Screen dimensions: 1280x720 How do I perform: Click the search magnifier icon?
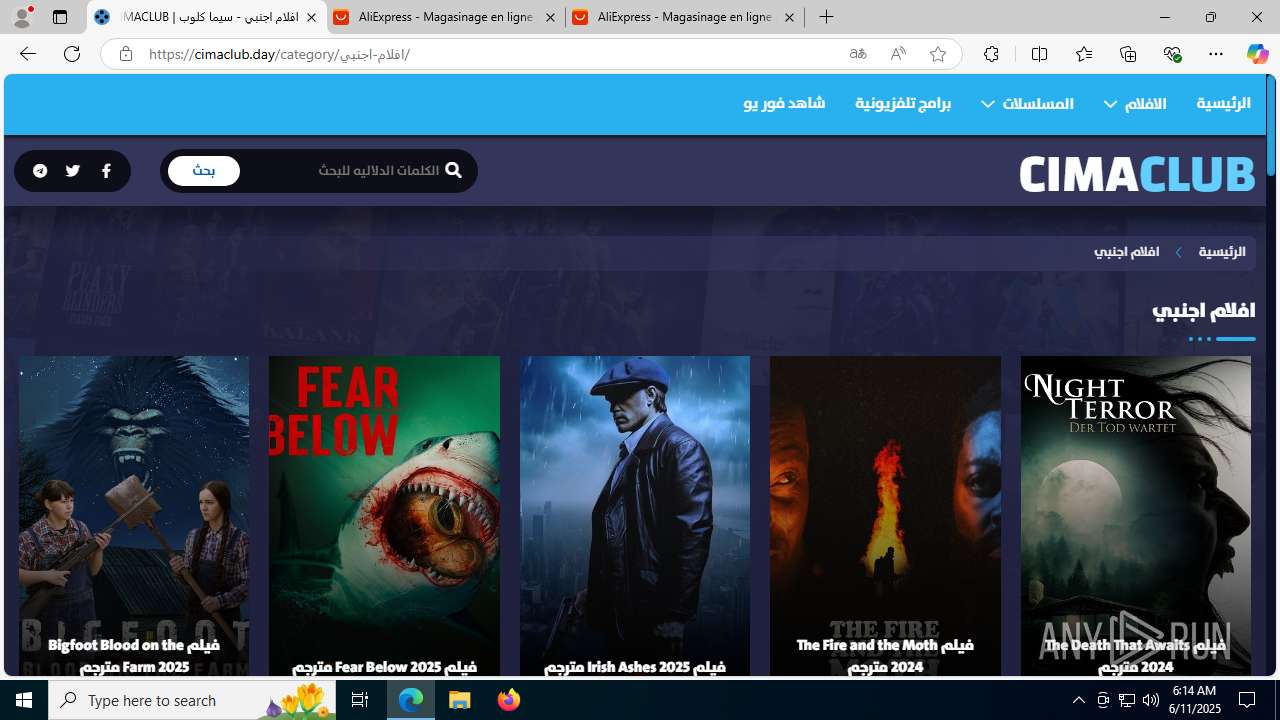pyautogui.click(x=453, y=170)
